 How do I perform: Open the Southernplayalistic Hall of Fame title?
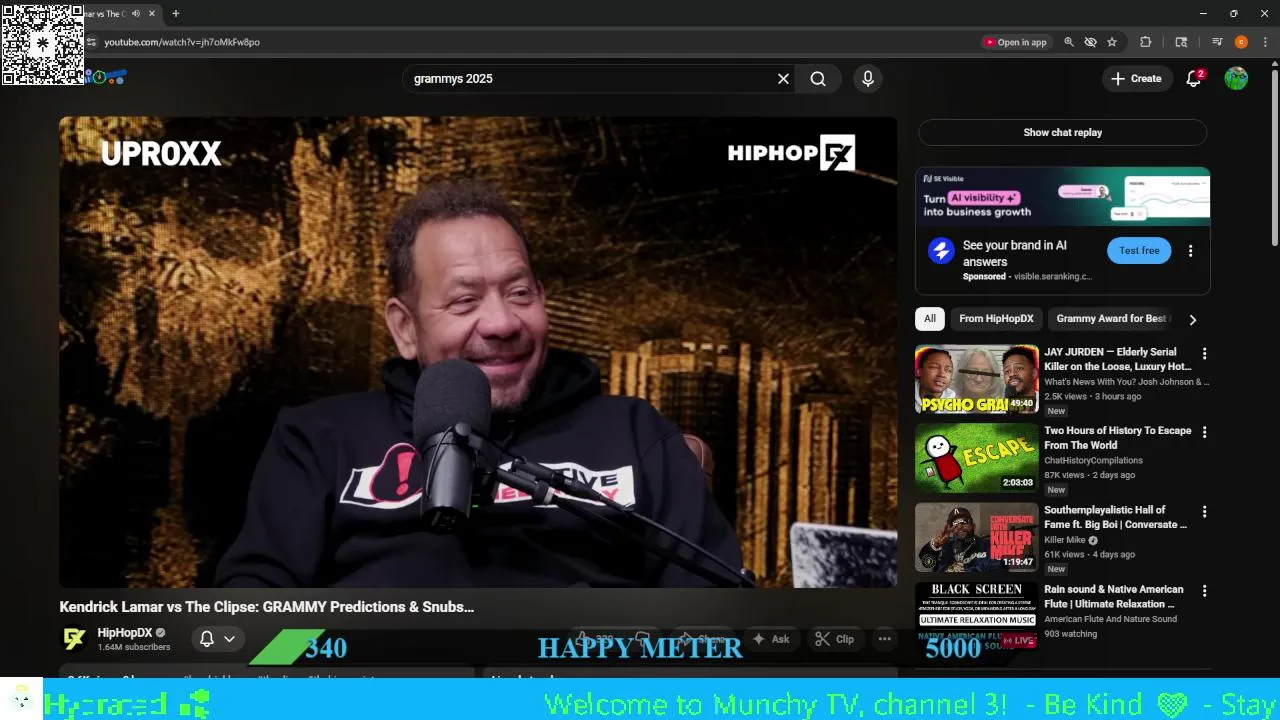1115,517
